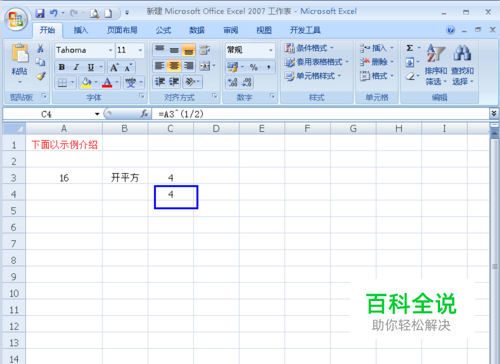Apply percent style

coord(254,67)
